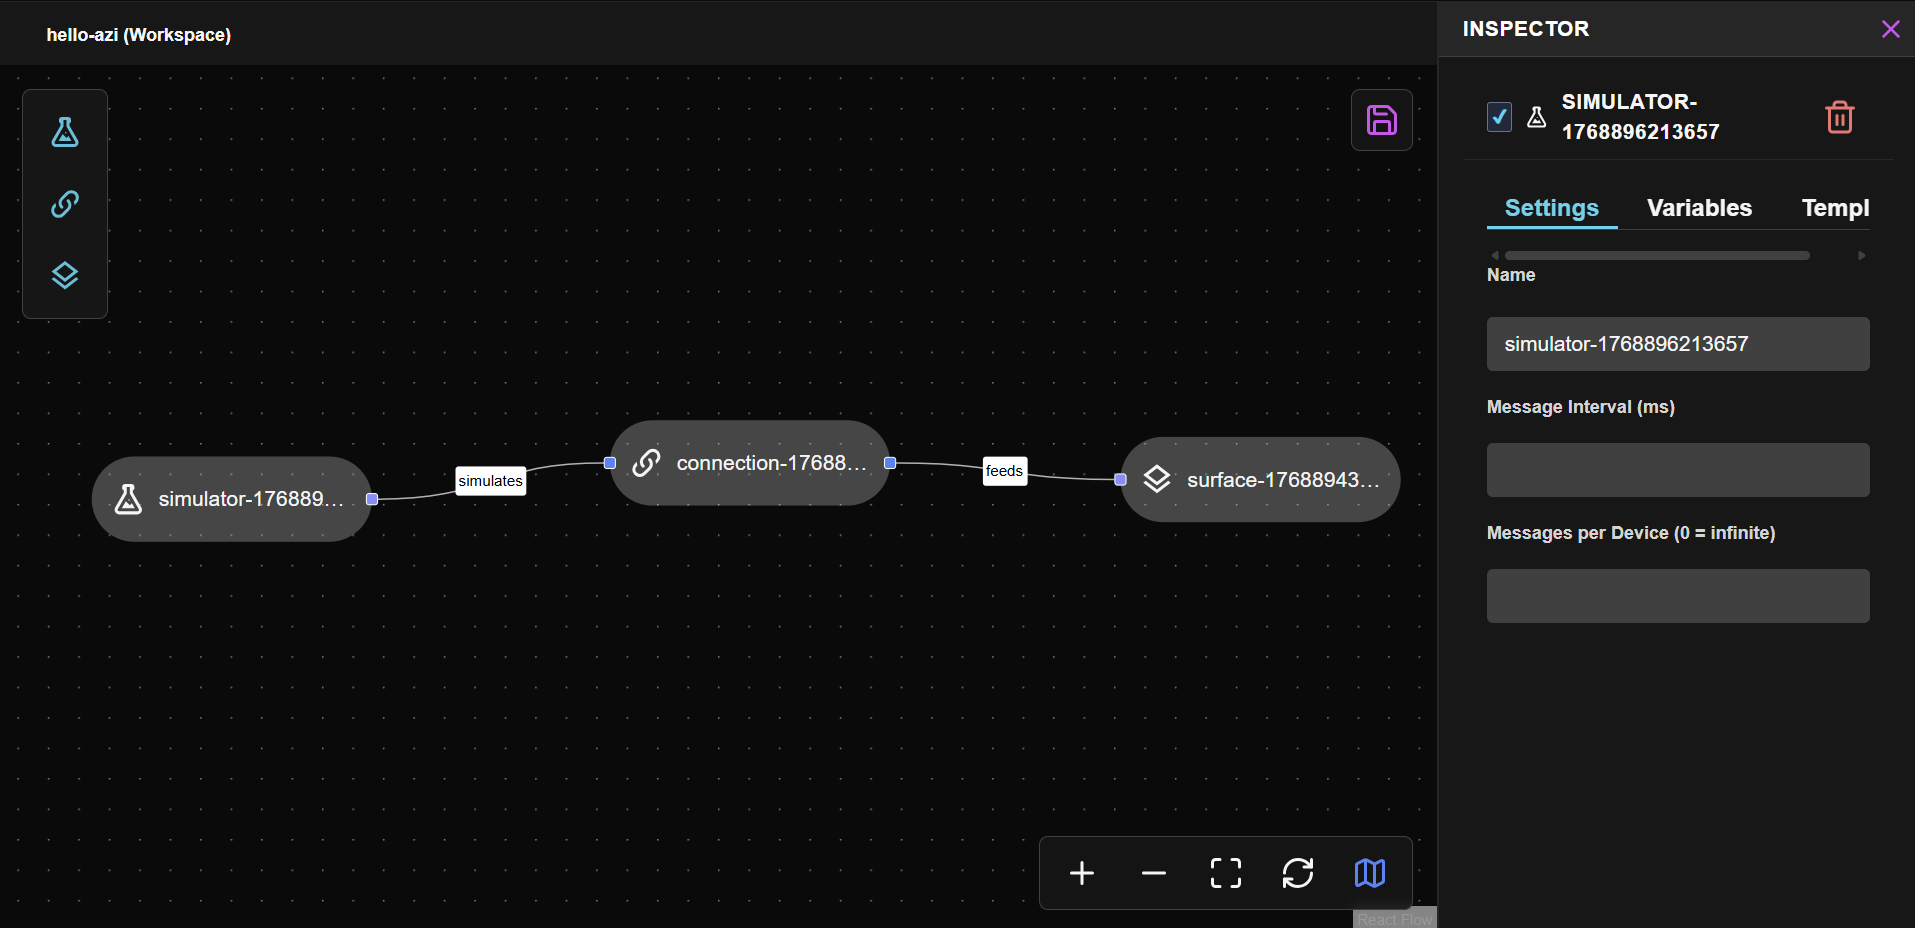Add a connection node from the link tool
This screenshot has height=928, width=1915.
pos(65,204)
